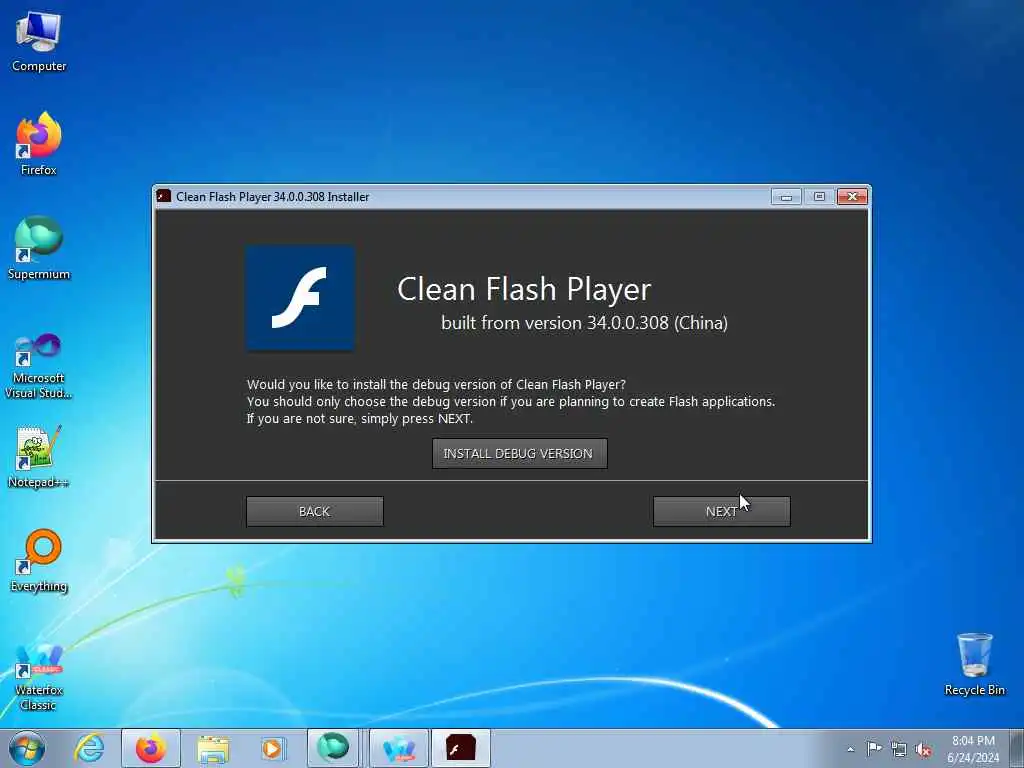Select the Everything search desktop shortcut

(x=39, y=560)
